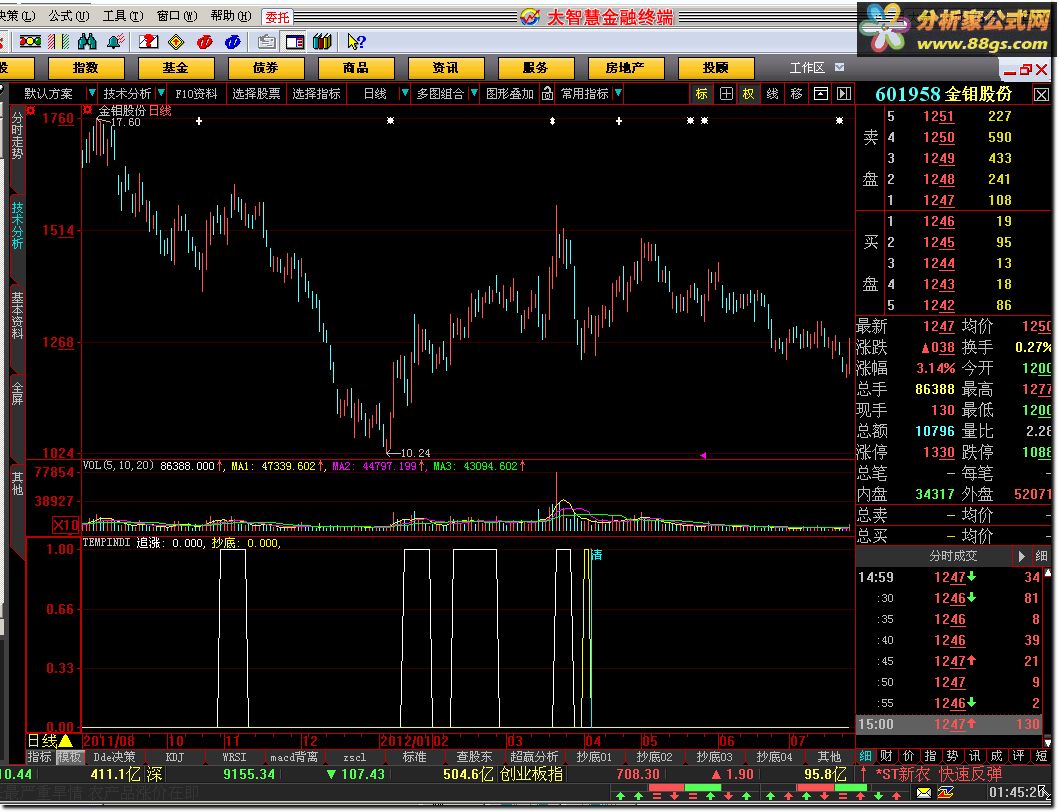This screenshot has width=1059, height=812.
Task: Click the magenta arrow marker on price chart
Action: pos(703,455)
